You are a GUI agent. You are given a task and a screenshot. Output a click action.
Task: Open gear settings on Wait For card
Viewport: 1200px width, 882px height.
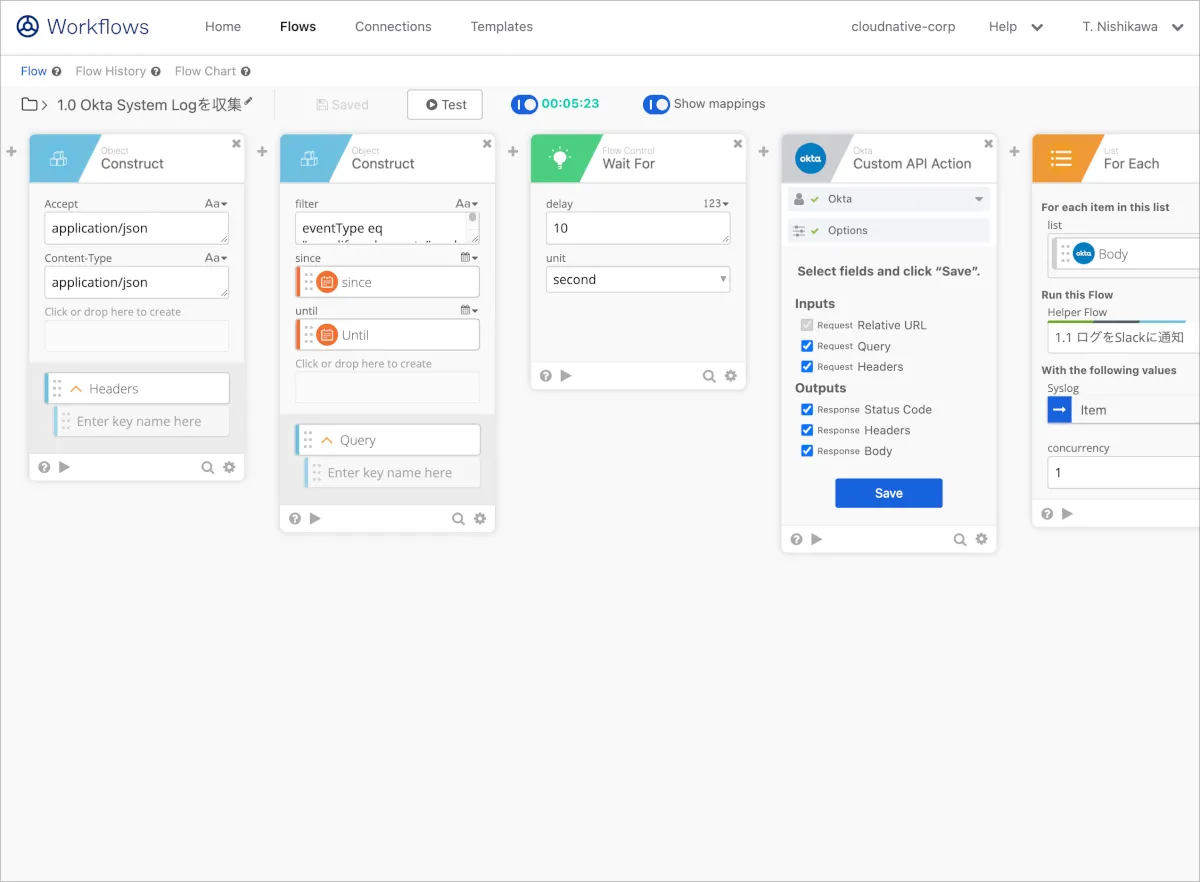click(x=731, y=376)
